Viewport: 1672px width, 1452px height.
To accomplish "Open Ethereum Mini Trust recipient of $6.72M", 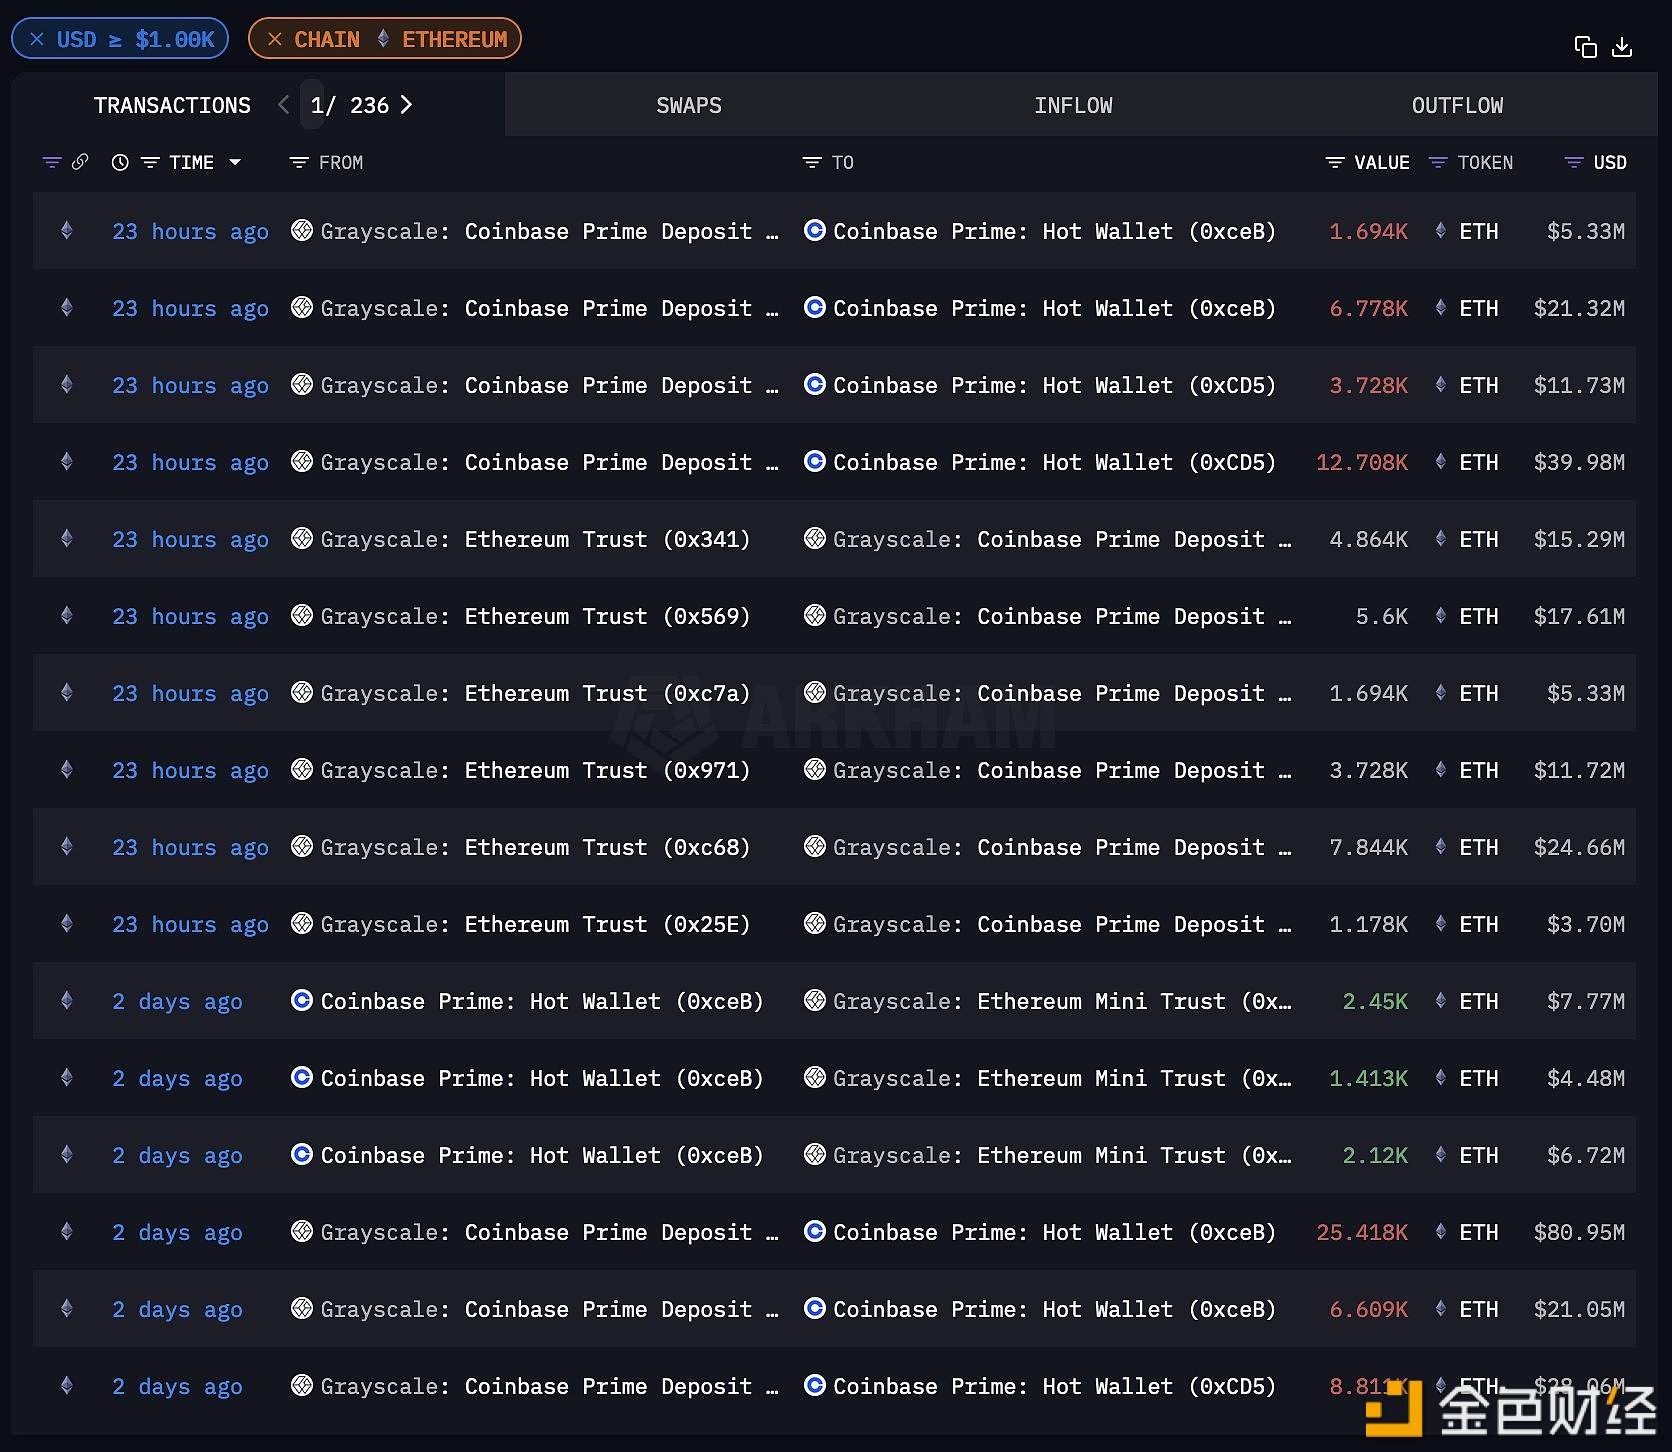I will 1134,1155.
